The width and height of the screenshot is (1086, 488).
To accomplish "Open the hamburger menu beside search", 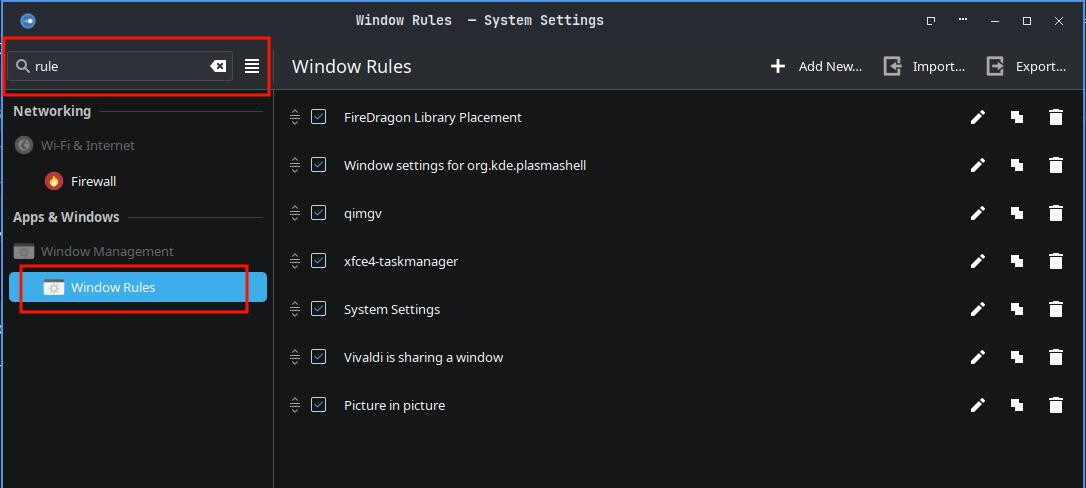I will 252,66.
